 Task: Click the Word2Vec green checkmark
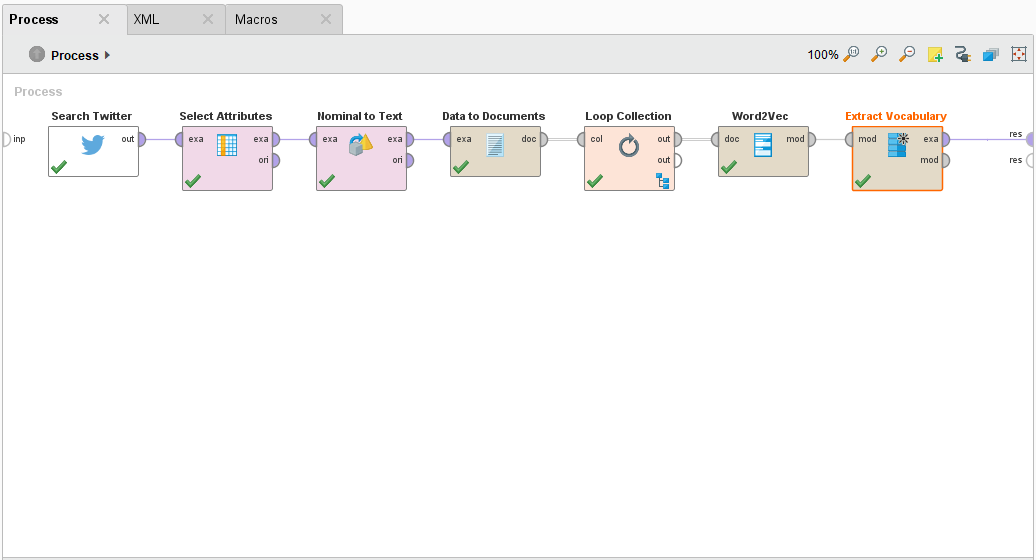point(729,167)
